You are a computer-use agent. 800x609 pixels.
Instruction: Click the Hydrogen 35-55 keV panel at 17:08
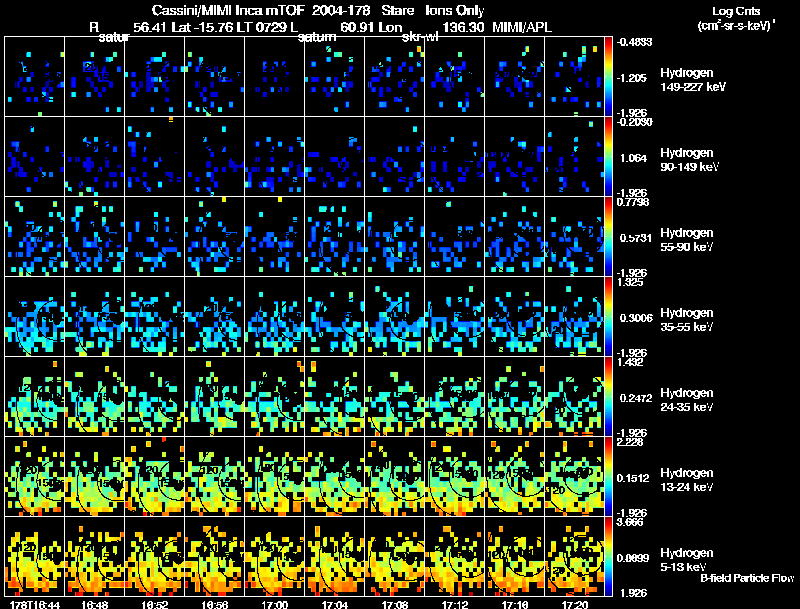point(394,316)
